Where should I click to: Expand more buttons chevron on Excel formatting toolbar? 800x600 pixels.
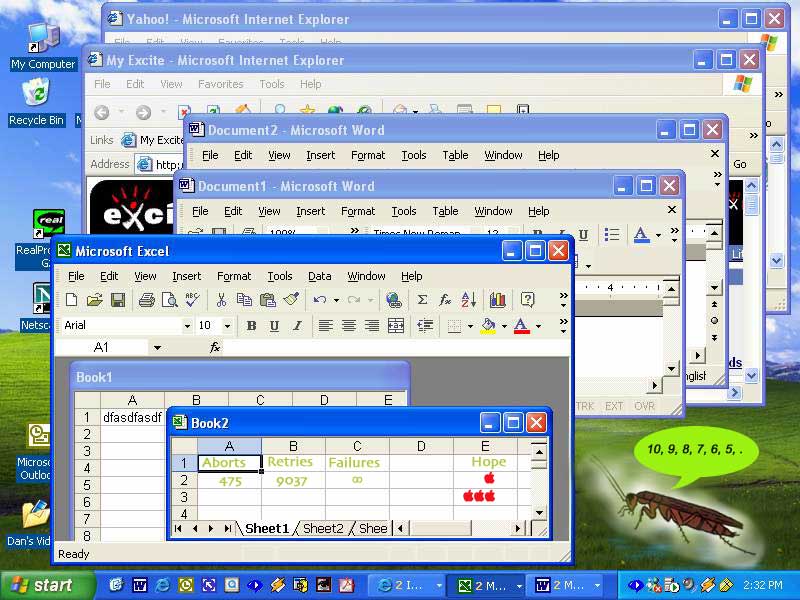tap(563, 326)
